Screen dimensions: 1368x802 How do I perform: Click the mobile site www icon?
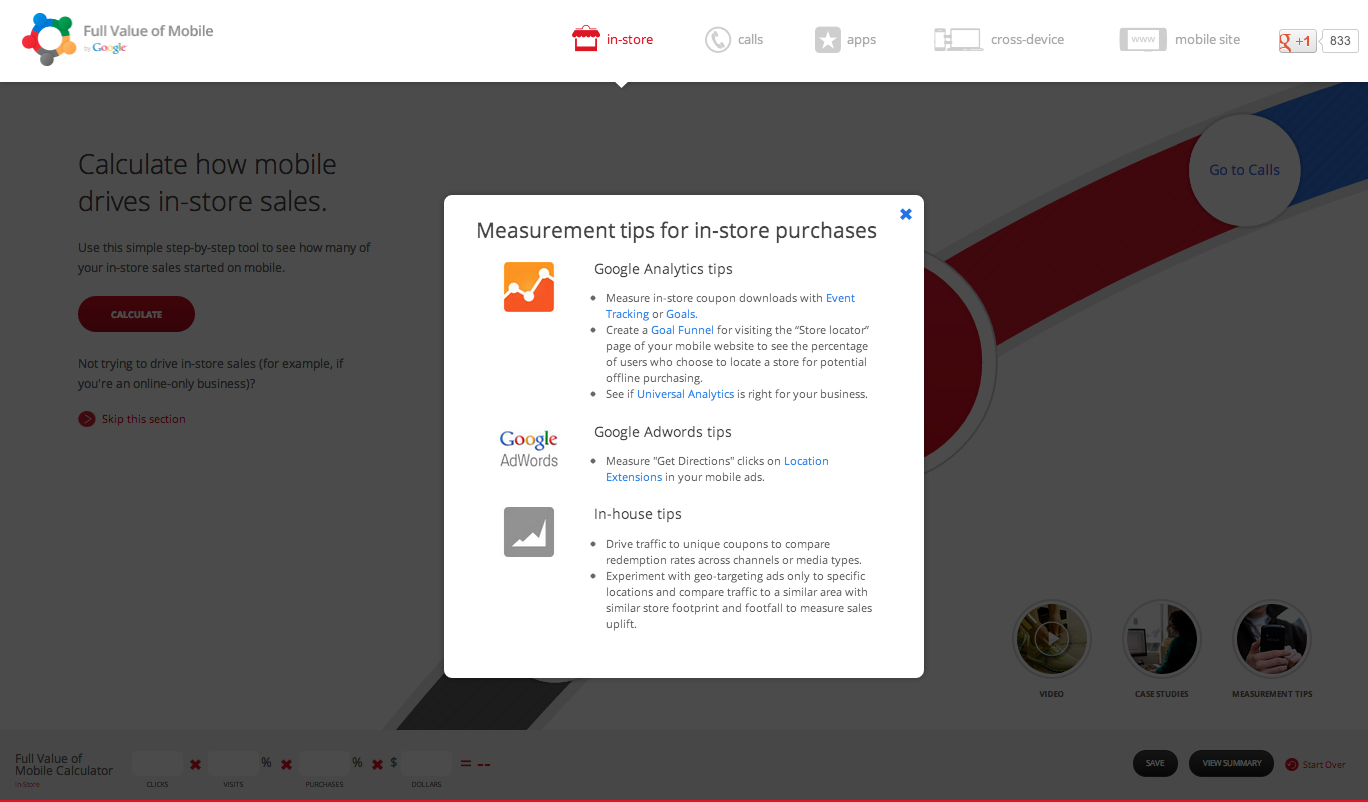pos(1143,40)
